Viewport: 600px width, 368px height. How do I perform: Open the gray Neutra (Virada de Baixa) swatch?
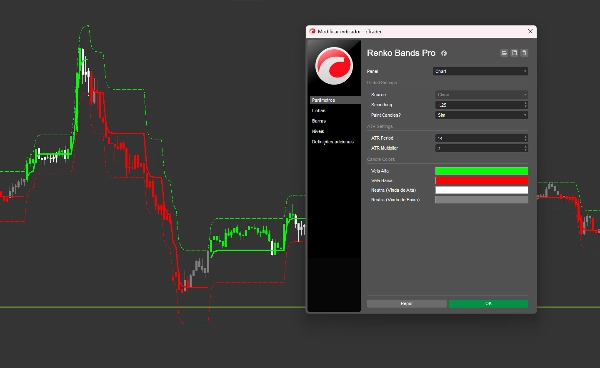(481, 200)
